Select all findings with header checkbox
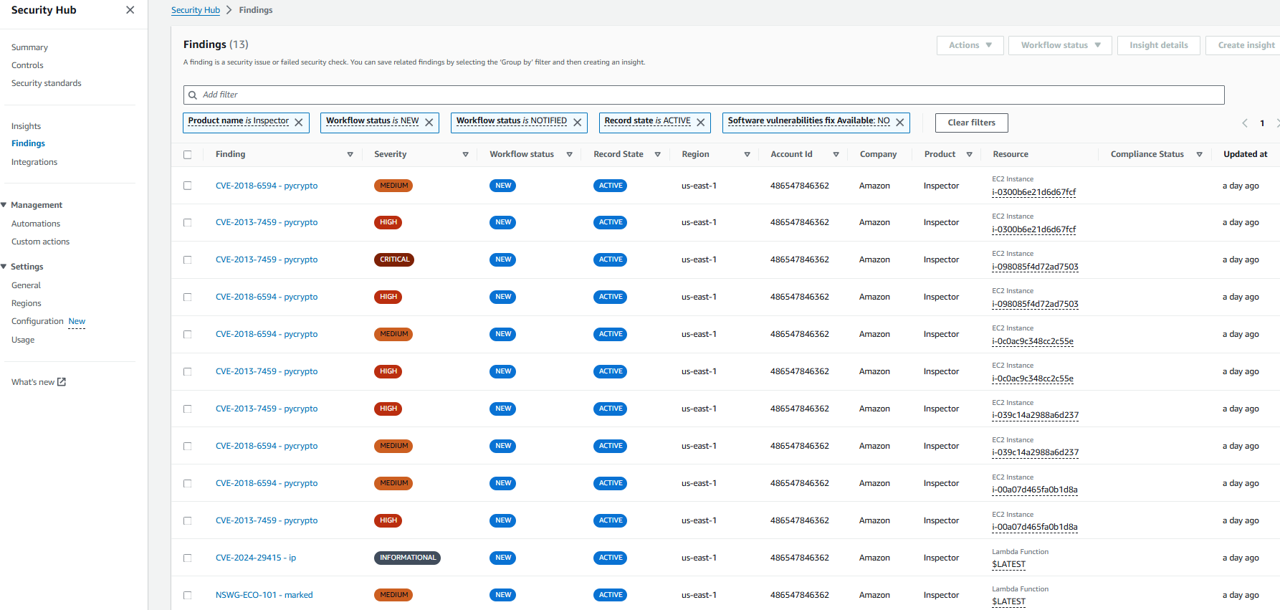The height and width of the screenshot is (610, 1280). coord(187,155)
